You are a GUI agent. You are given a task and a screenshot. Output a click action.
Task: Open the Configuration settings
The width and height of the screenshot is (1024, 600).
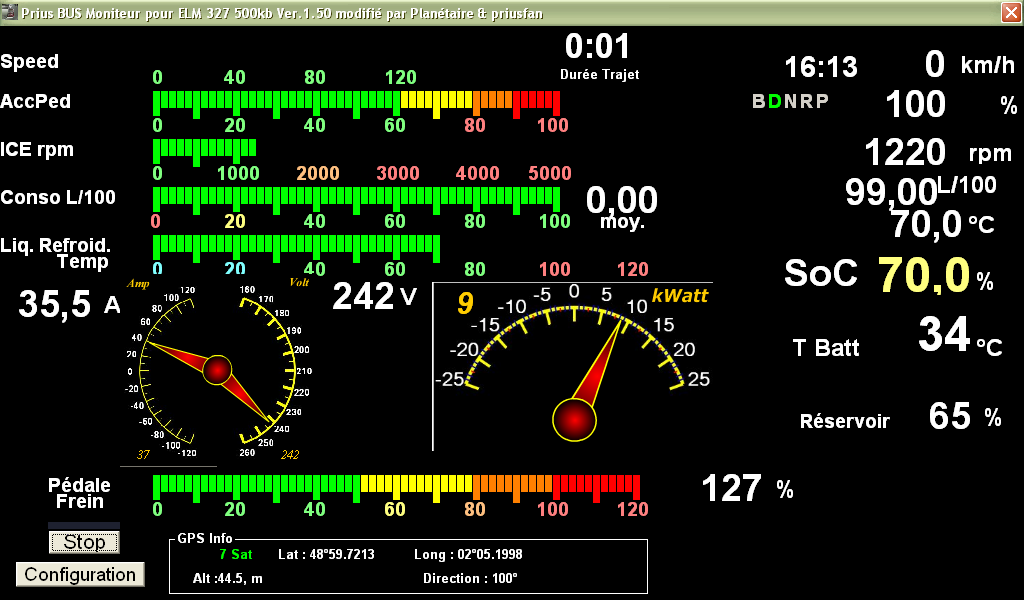click(x=80, y=574)
